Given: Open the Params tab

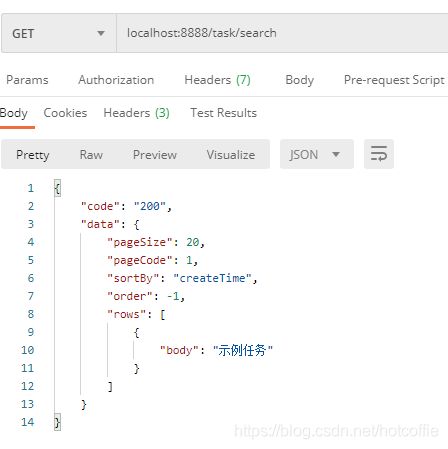Looking at the screenshot, I should point(27,80).
